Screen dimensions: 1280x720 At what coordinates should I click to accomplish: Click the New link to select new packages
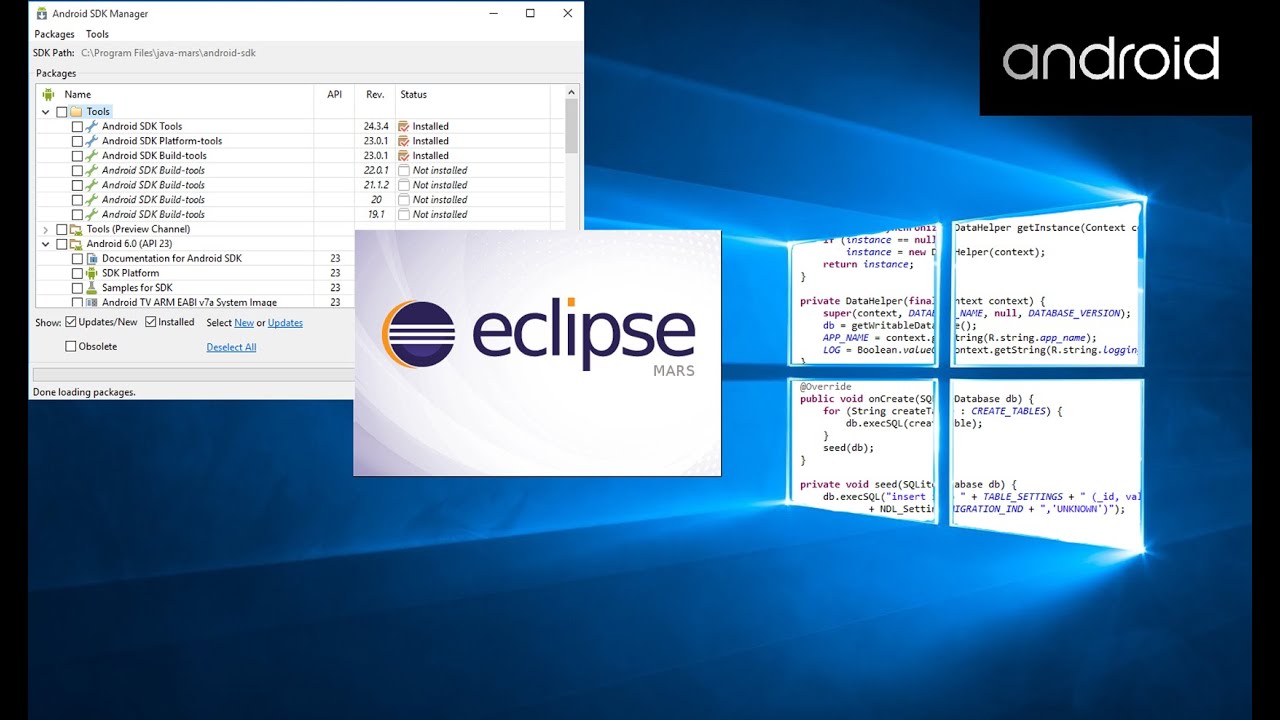tap(244, 323)
